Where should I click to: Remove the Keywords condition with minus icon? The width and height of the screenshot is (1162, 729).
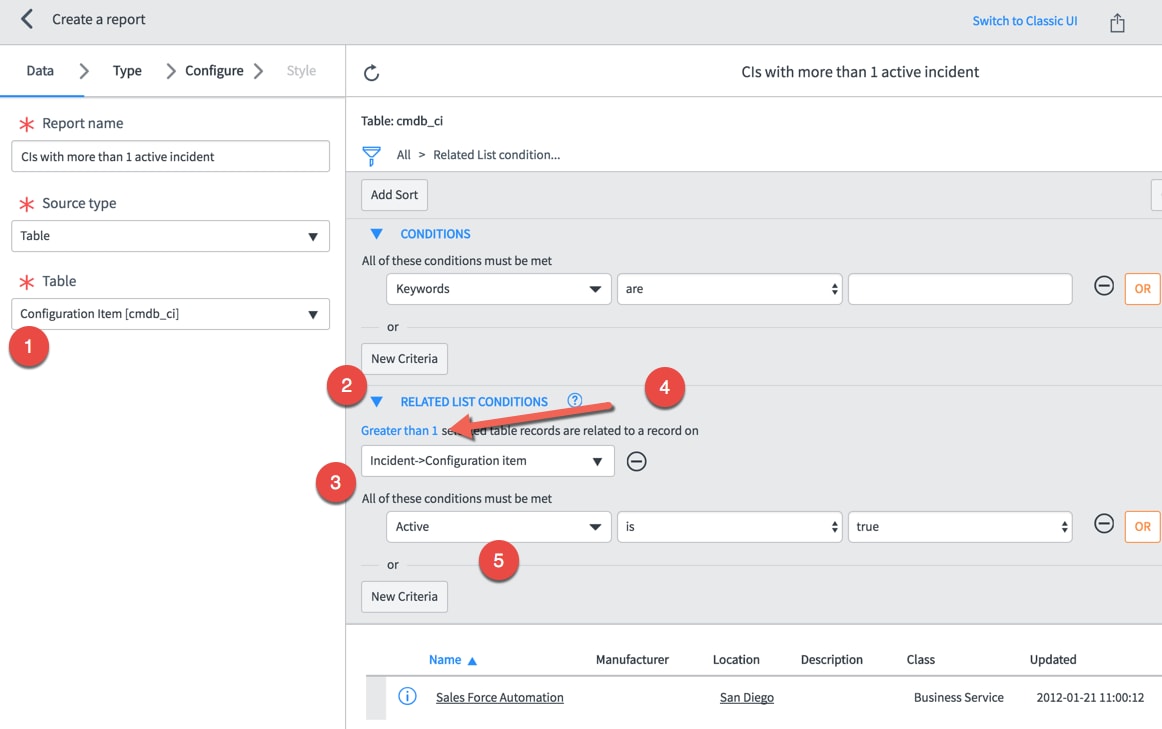1103,287
